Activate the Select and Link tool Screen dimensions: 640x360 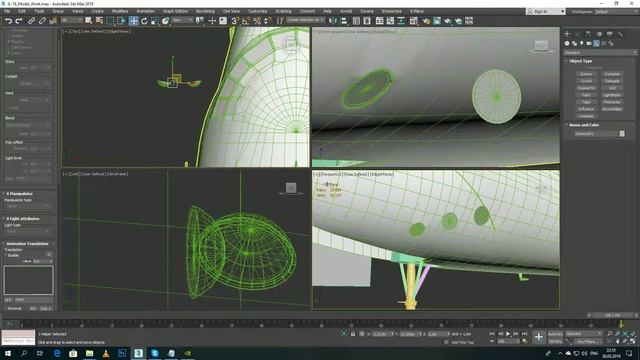coord(31,21)
